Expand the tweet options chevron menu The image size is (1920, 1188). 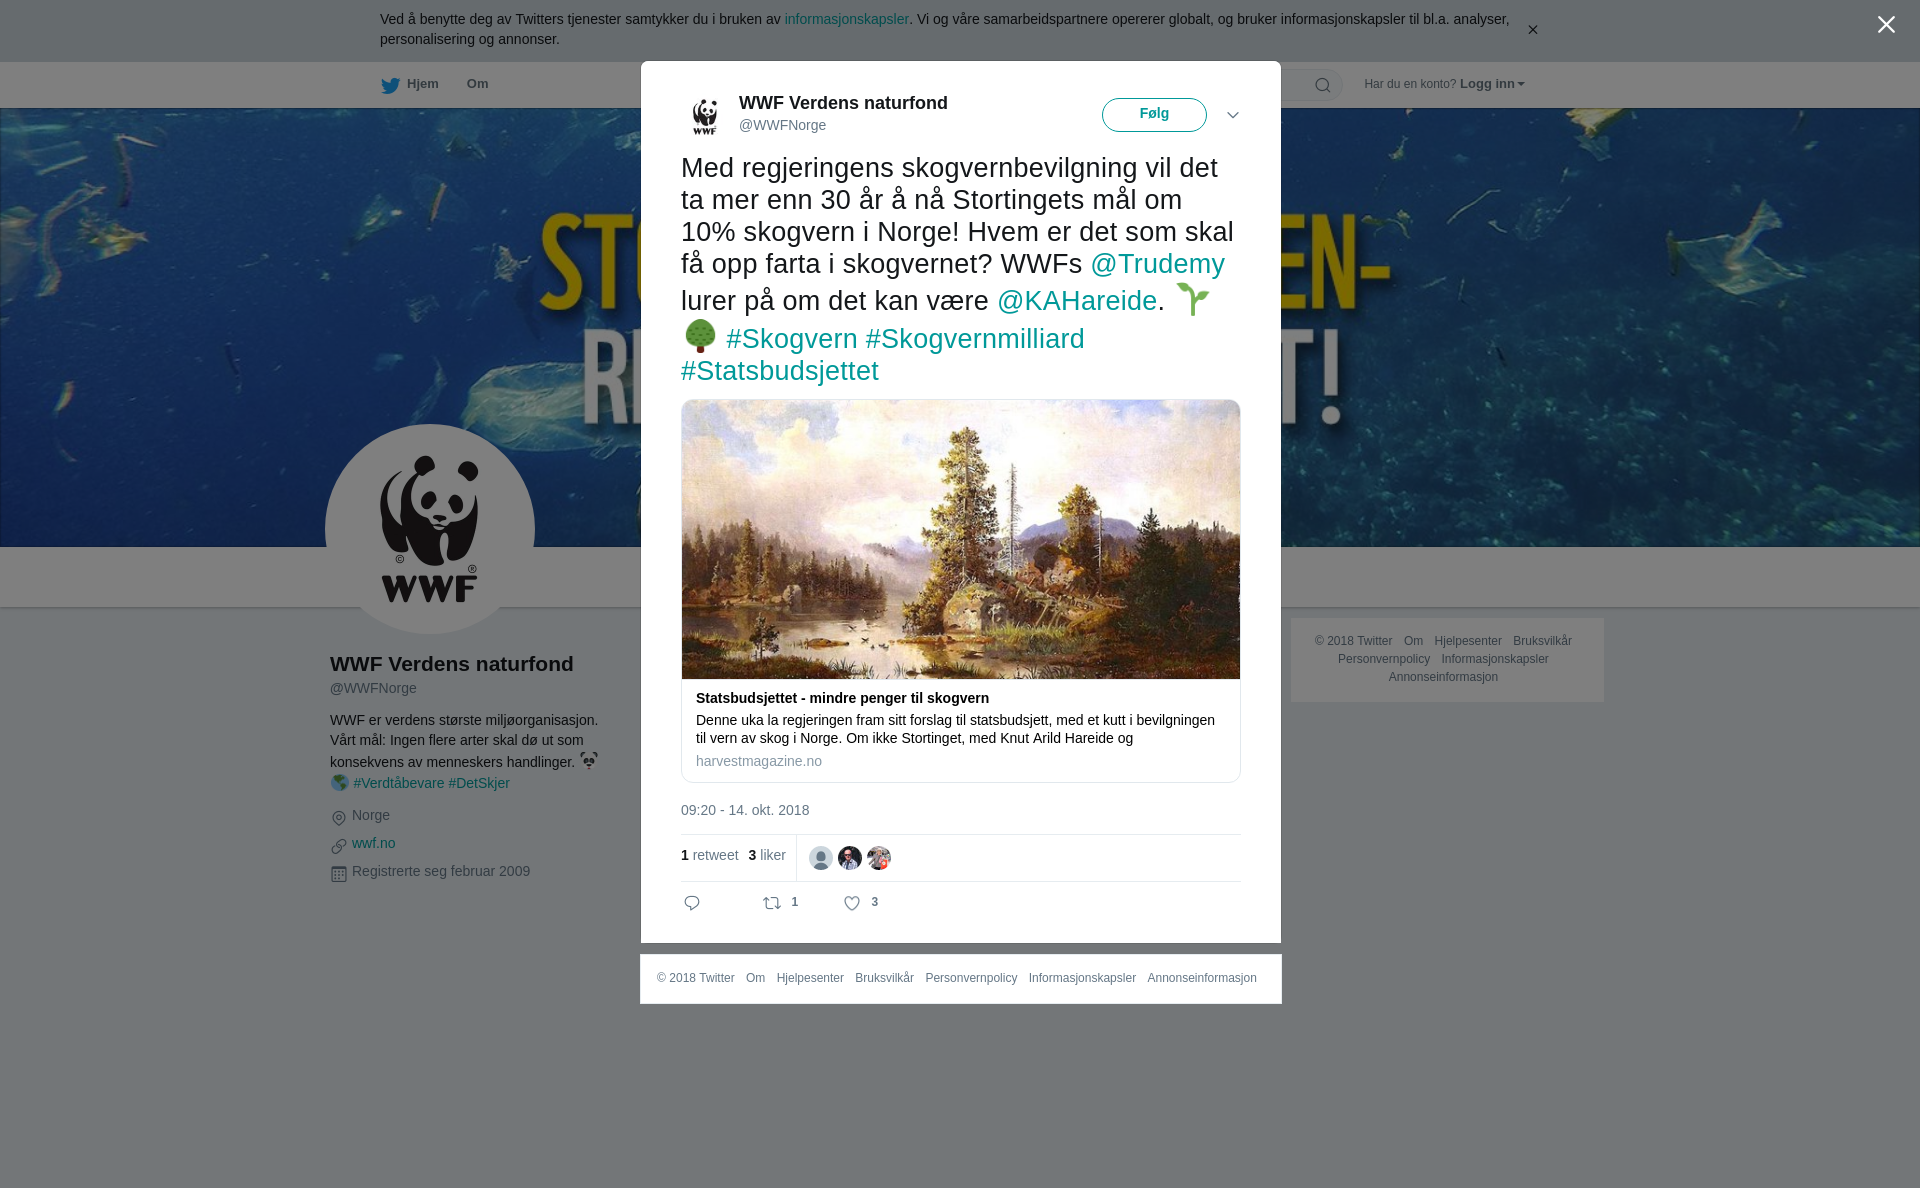(1233, 115)
